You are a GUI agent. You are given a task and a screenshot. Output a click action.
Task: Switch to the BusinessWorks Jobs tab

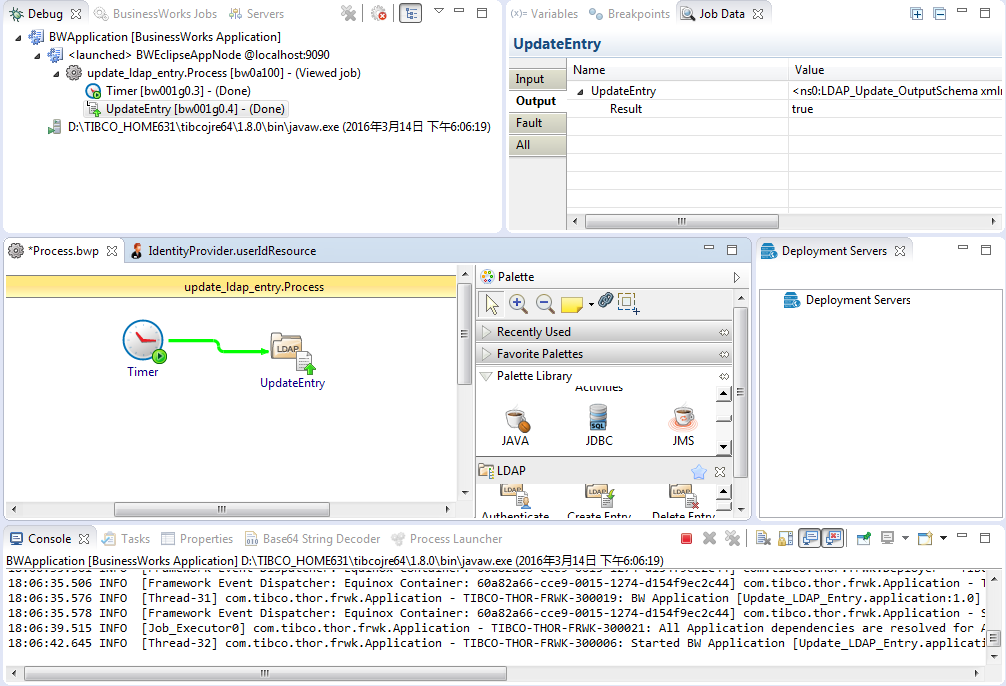point(155,13)
